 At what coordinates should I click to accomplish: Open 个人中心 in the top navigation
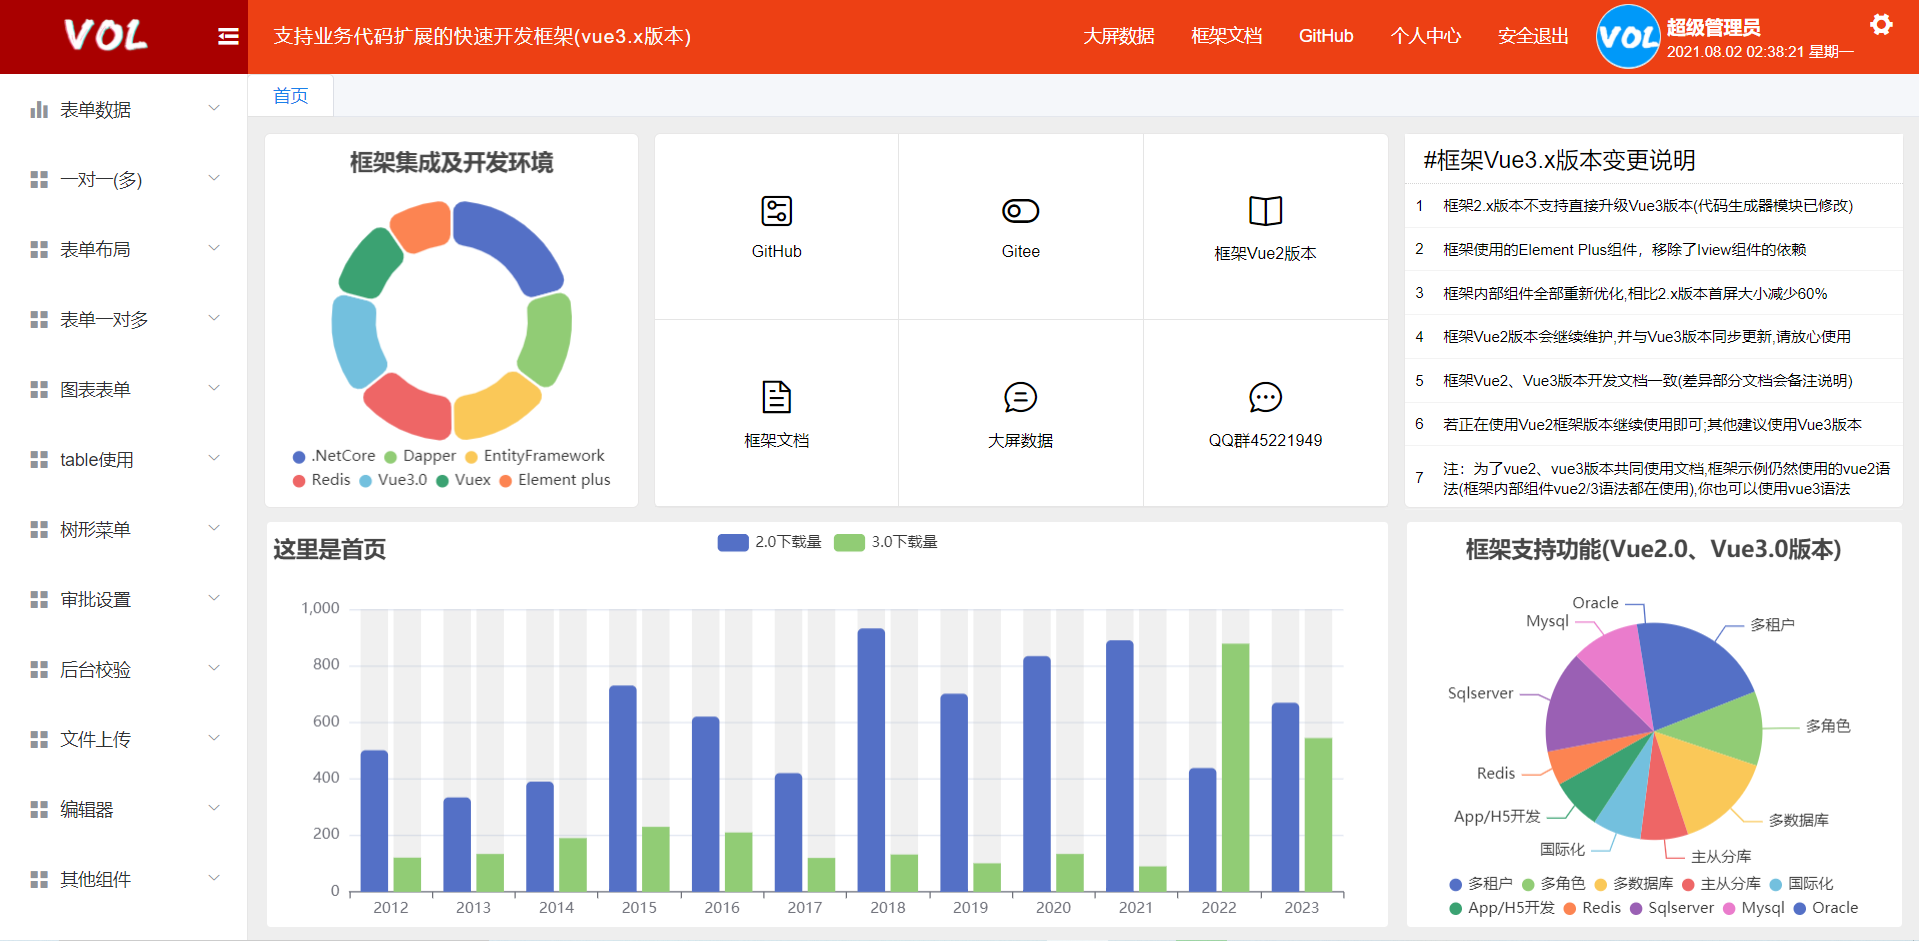1426,36
